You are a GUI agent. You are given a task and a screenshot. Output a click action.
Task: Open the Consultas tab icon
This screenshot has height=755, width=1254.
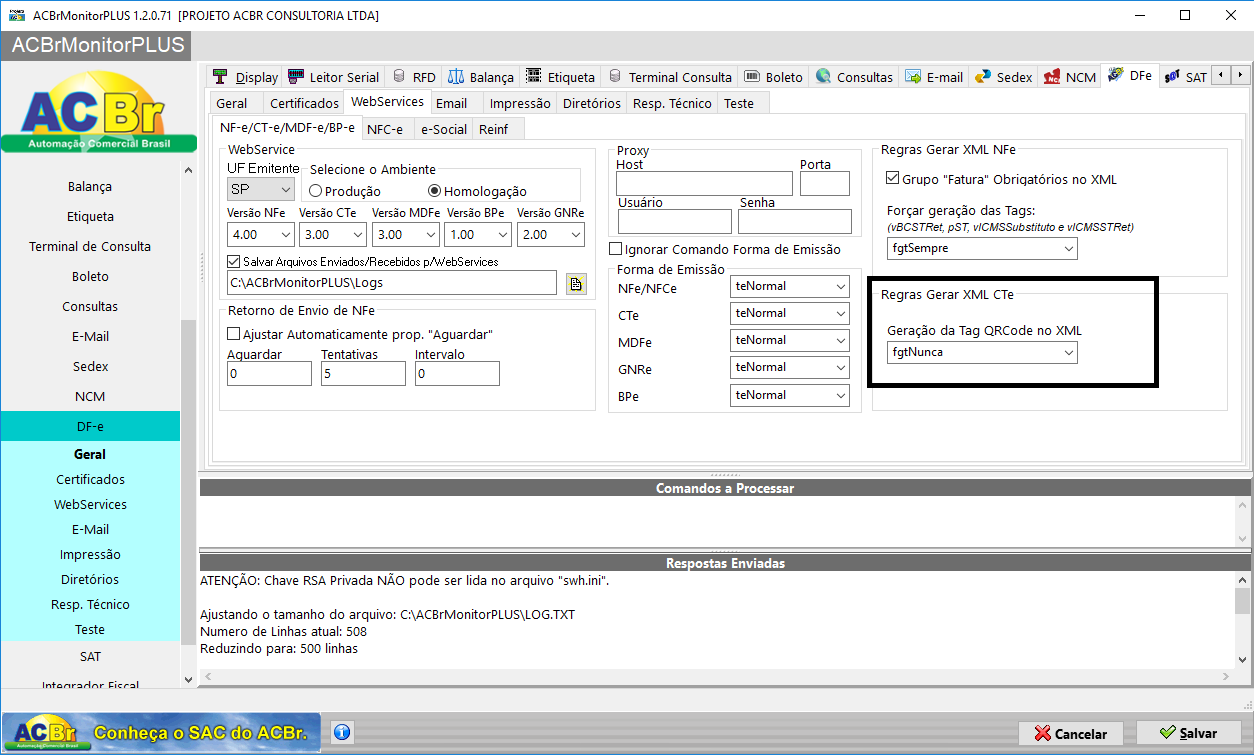[x=824, y=76]
